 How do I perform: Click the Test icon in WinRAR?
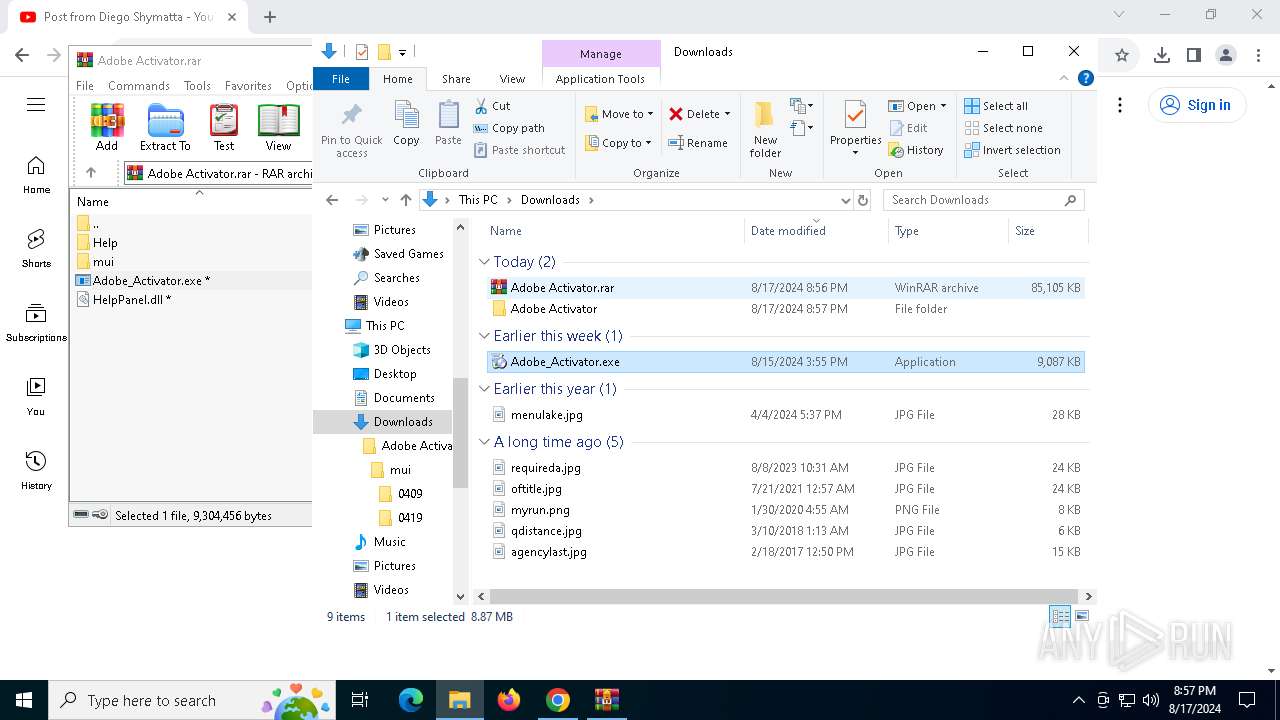click(224, 127)
